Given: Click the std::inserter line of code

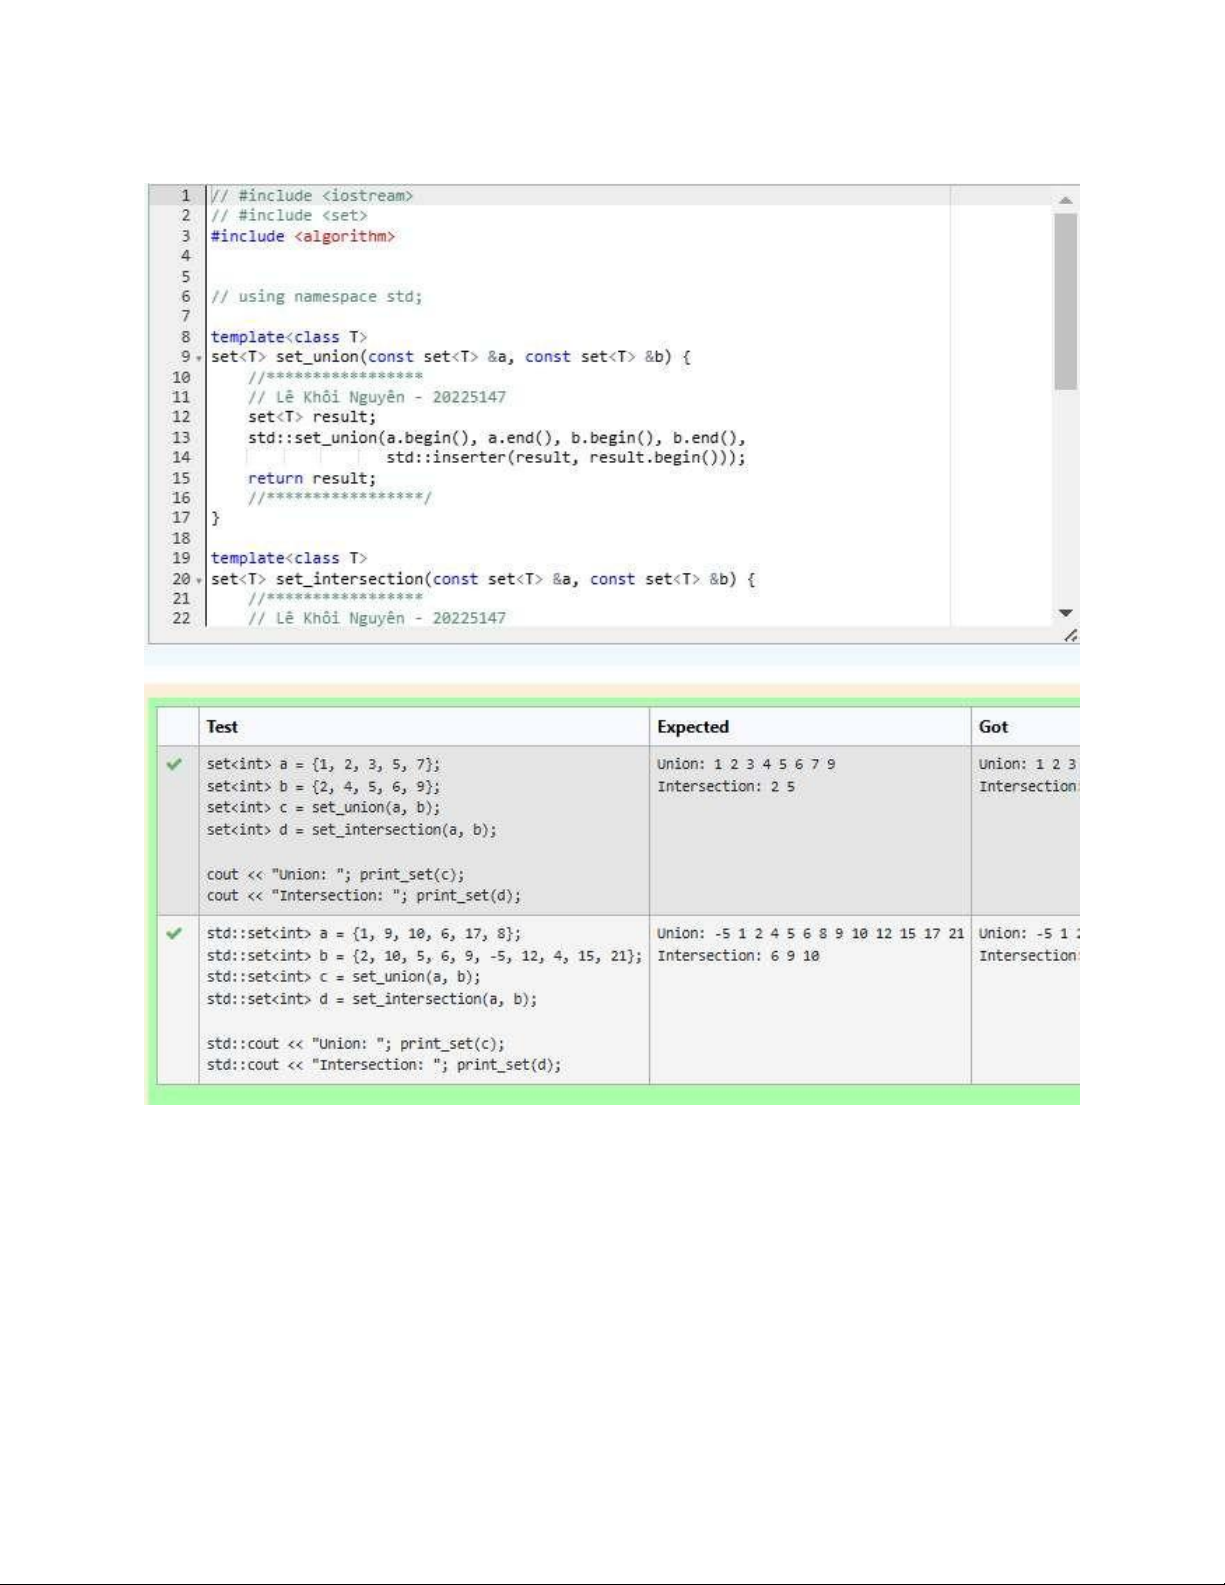Looking at the screenshot, I should [565, 458].
